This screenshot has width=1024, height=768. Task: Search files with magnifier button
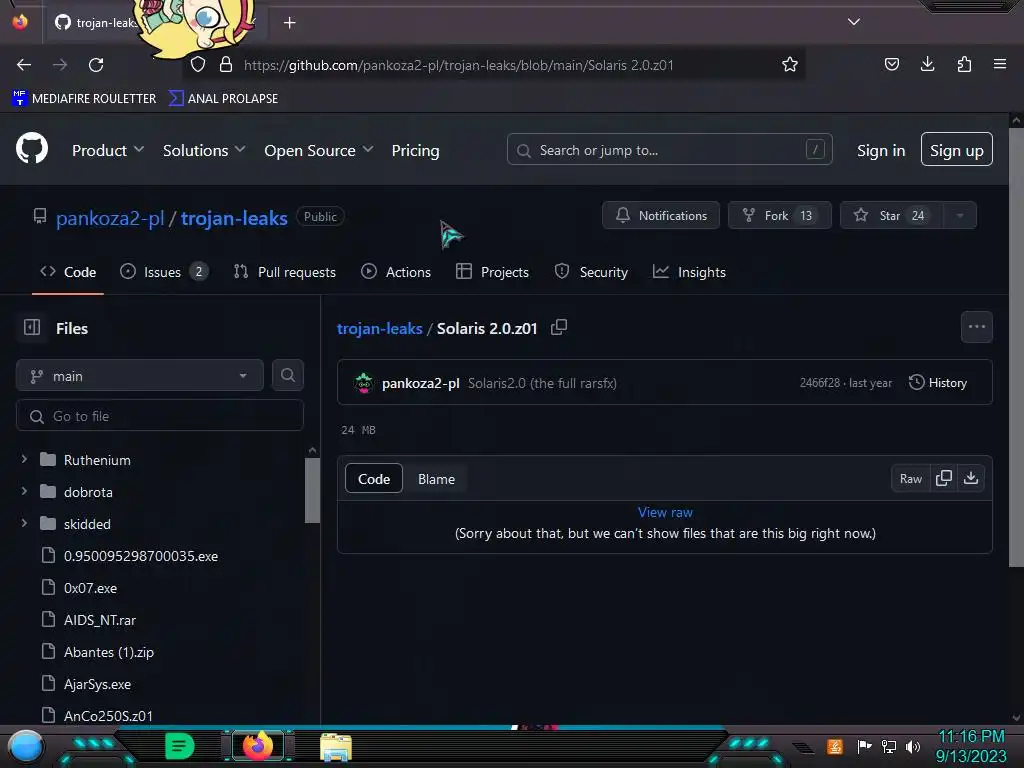point(287,376)
